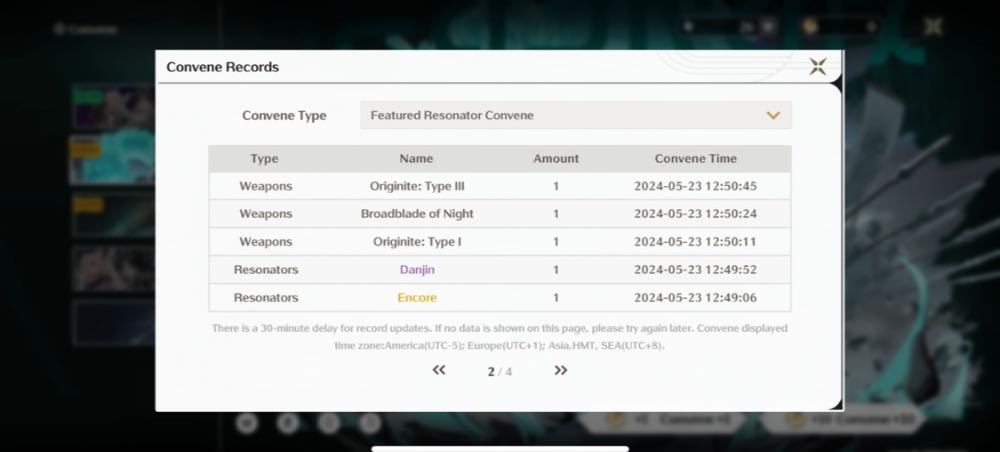
Task: Click Resonators type in Encore row
Action: (265, 298)
